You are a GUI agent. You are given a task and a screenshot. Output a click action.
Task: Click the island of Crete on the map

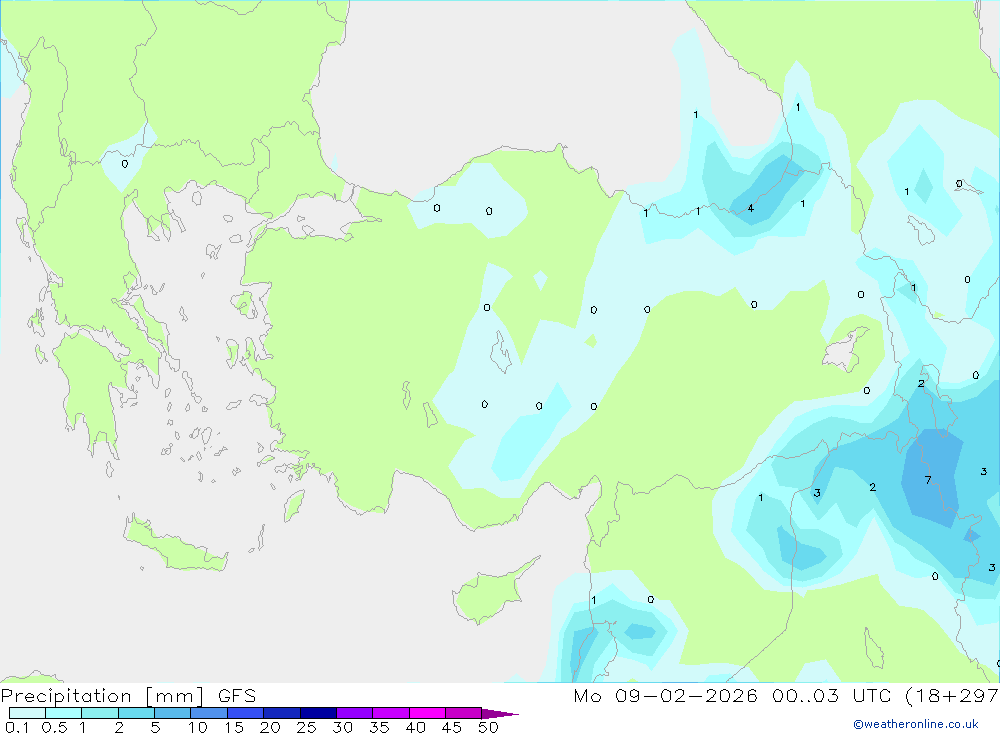point(173,545)
